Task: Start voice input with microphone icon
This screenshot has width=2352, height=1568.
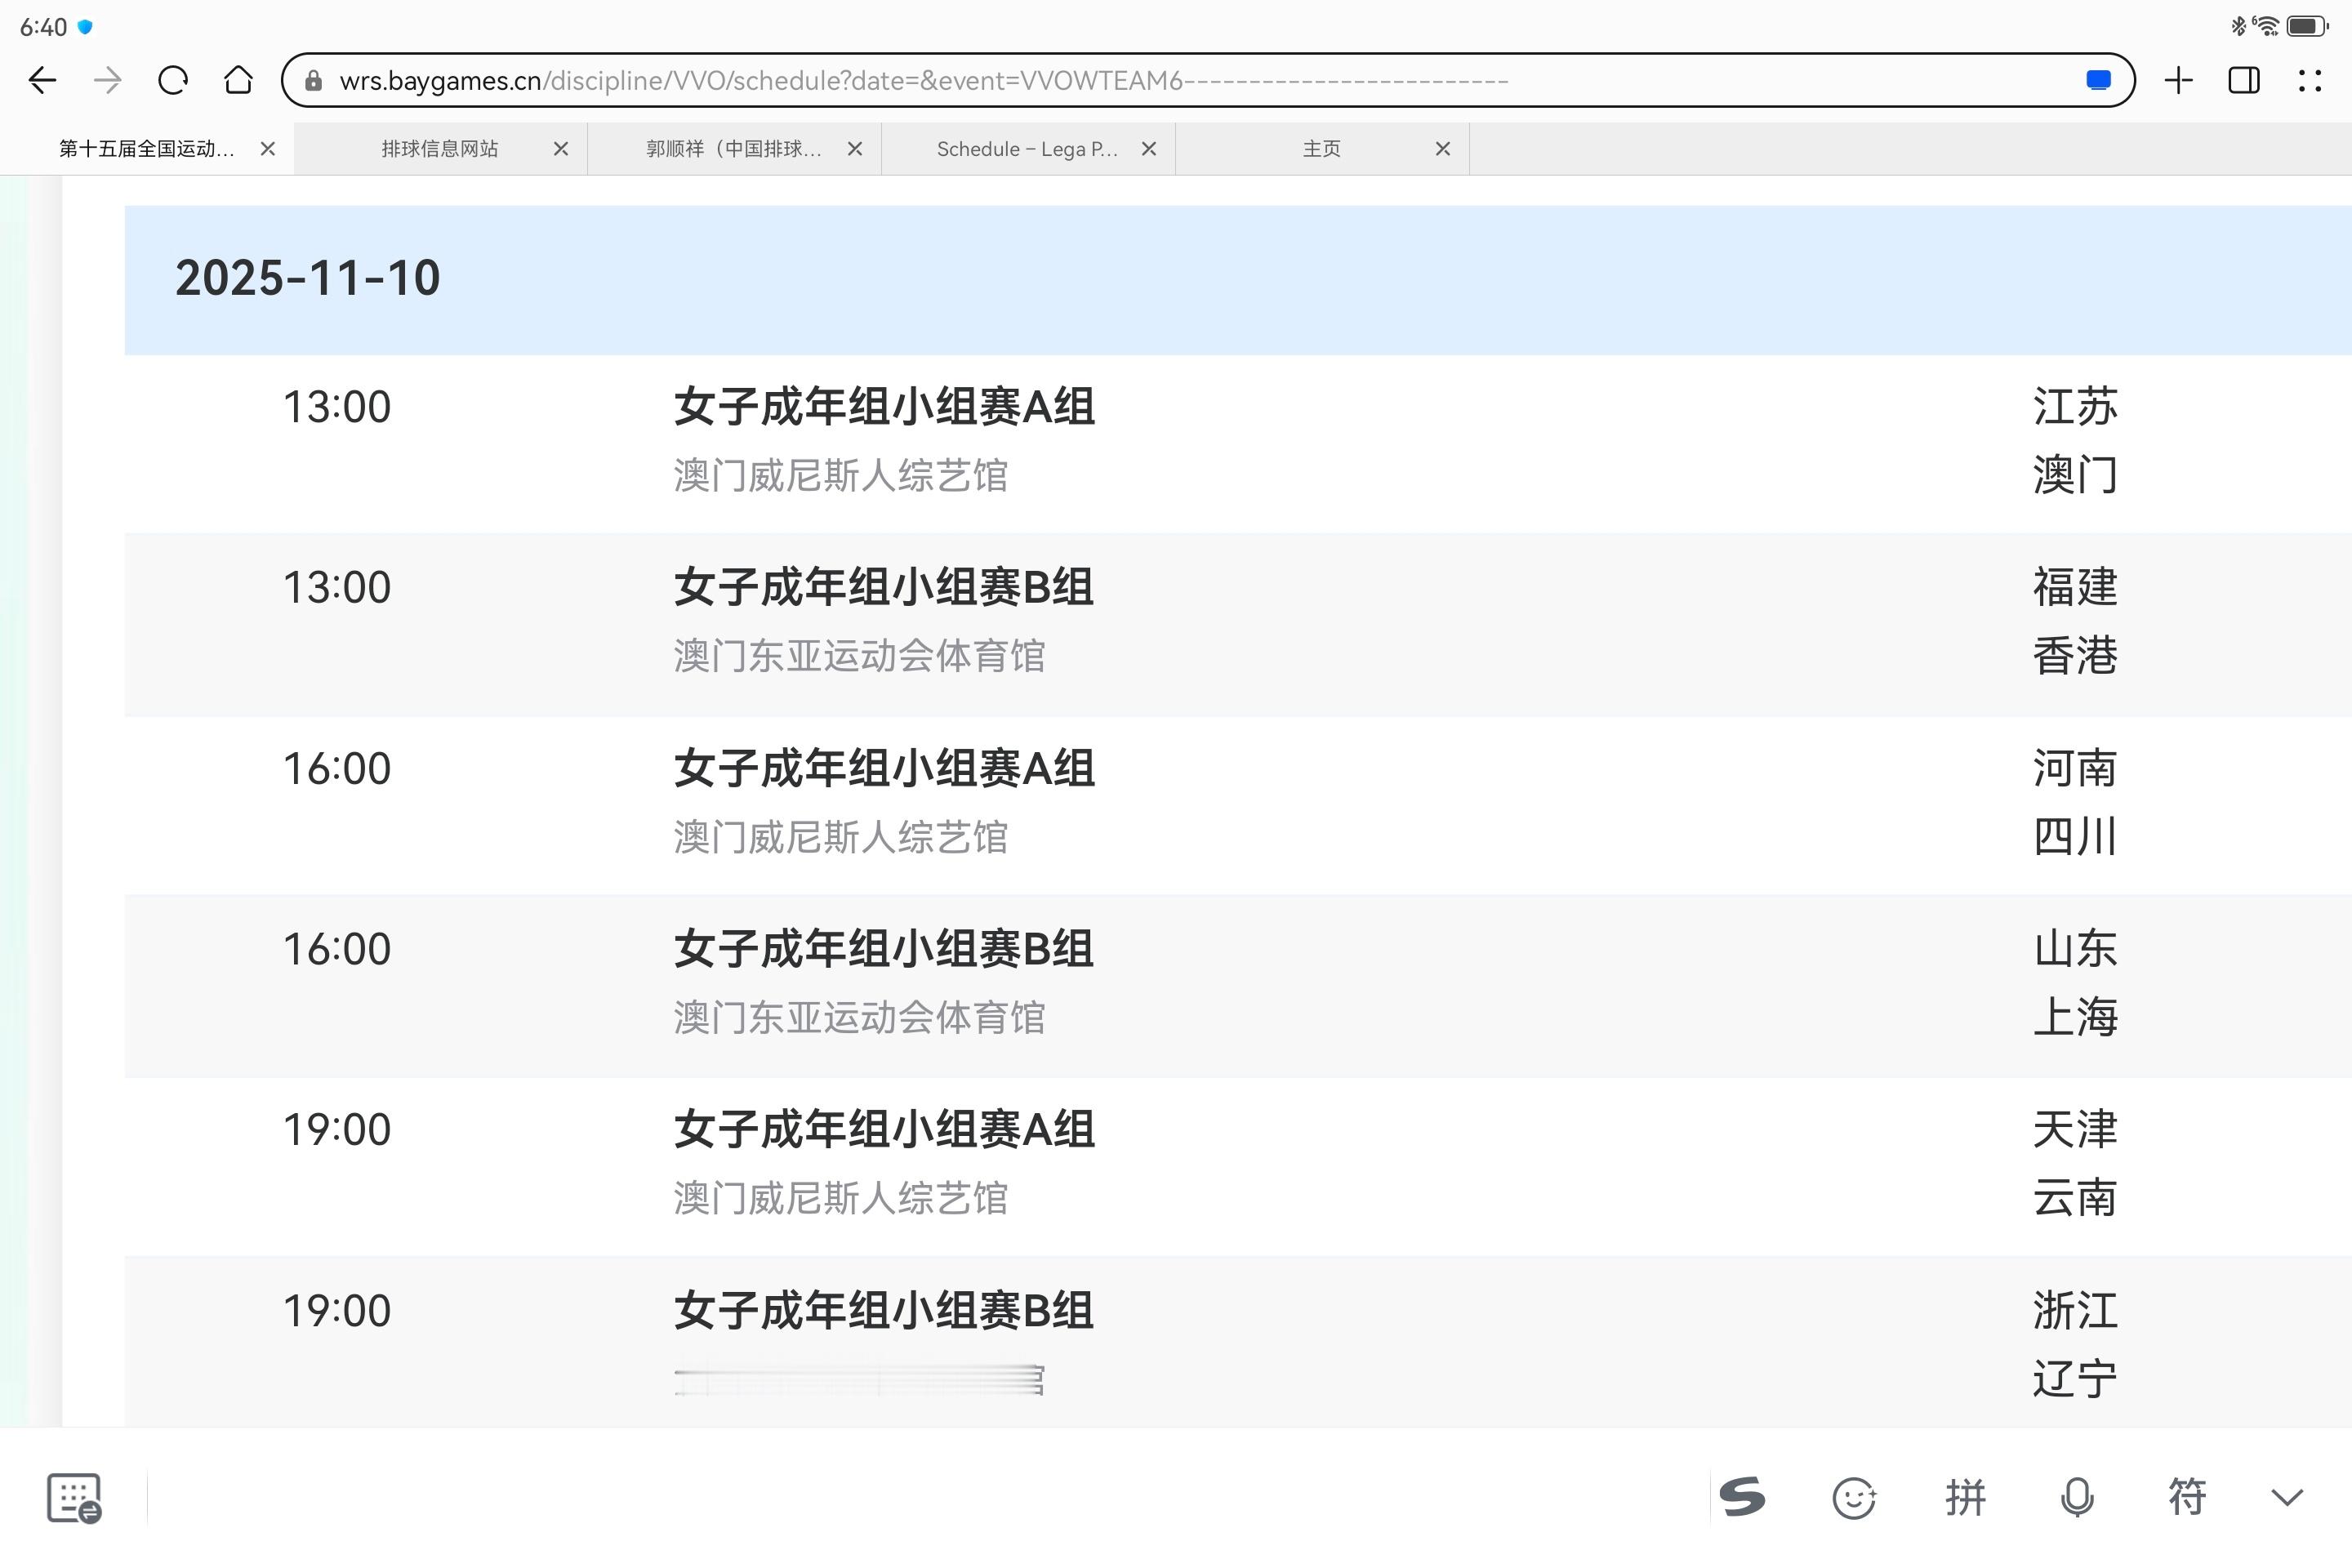Action: 2077,1497
